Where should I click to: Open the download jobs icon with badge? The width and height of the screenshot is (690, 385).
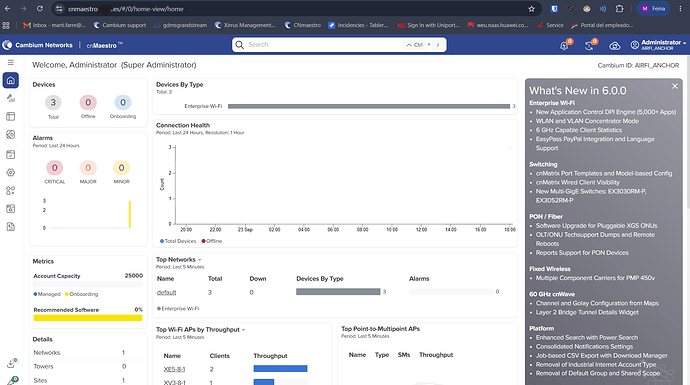12,363
